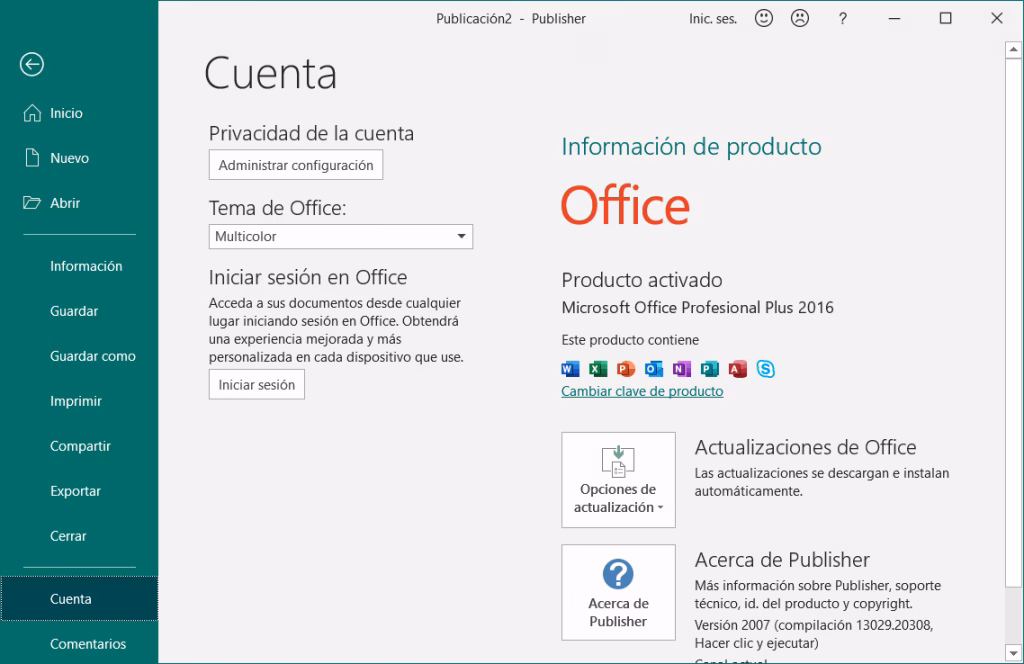The height and width of the screenshot is (664, 1024).
Task: Click the OneNote app icon
Action: (x=682, y=369)
